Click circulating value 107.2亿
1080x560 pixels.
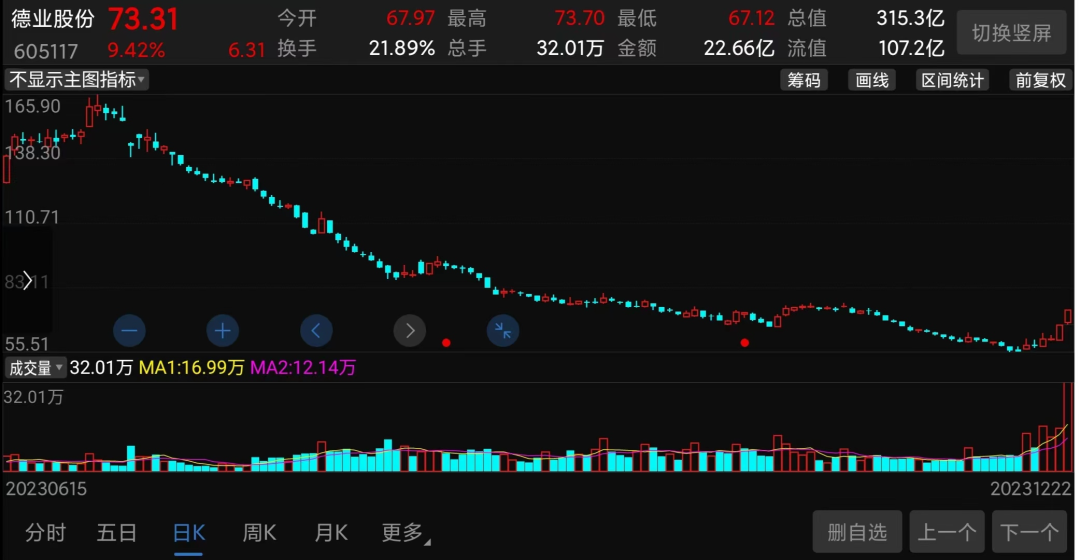tap(911, 48)
